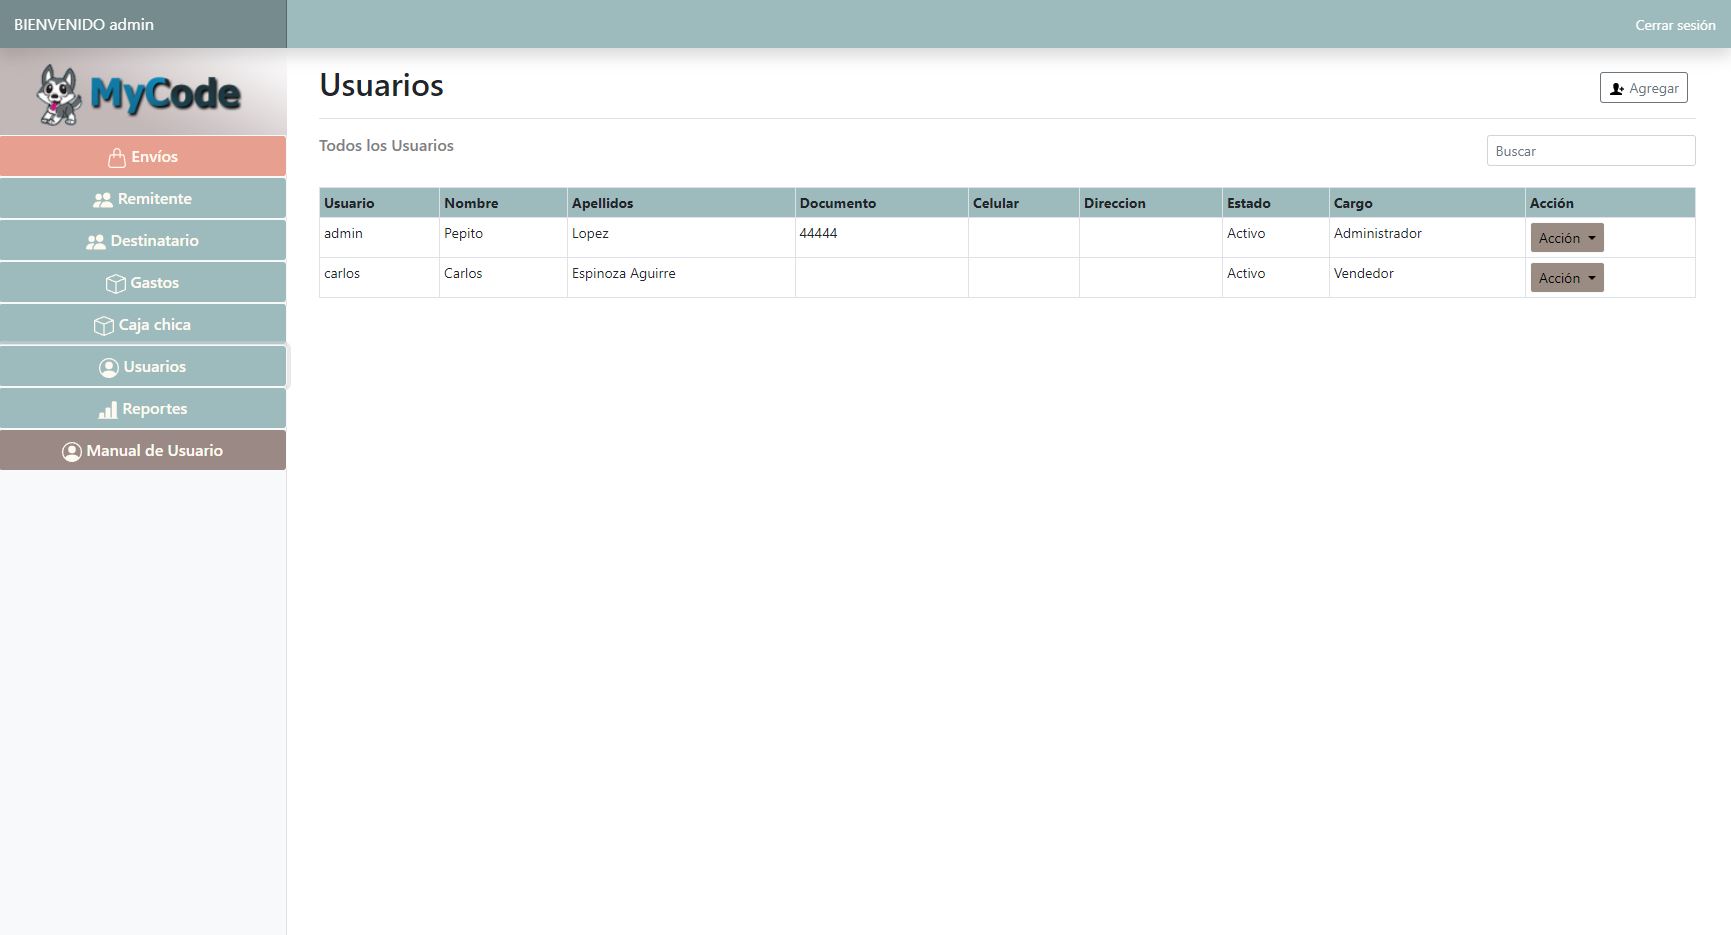The height and width of the screenshot is (935, 1731).
Task: Open the Reportes menu item
Action: [154, 409]
